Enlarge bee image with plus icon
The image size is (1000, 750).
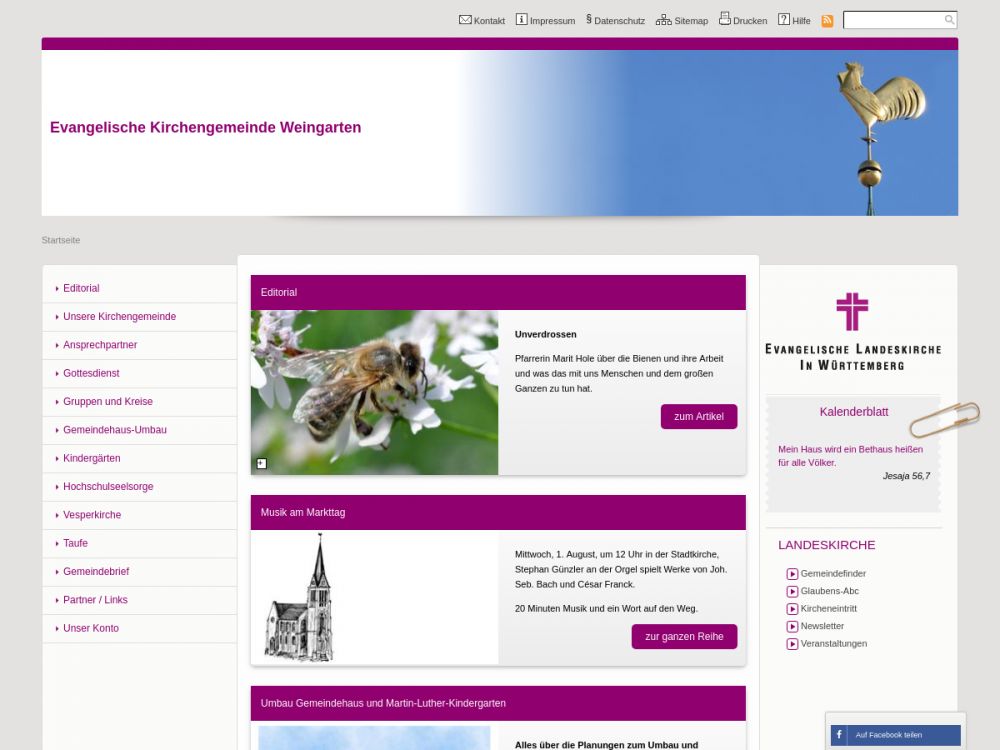pyautogui.click(x=261, y=463)
